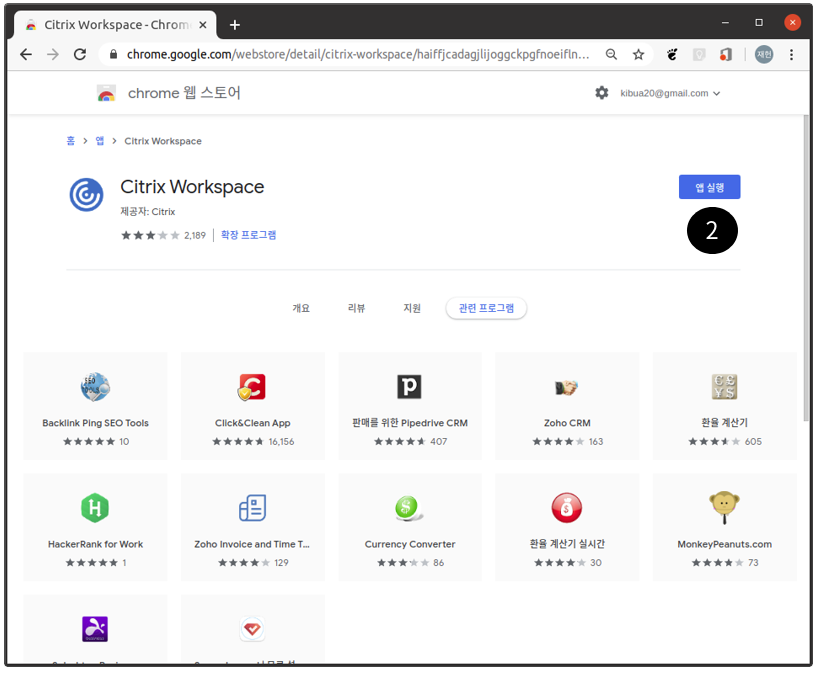Open the 환율 계산기 실시간 red icon
The width and height of the screenshot is (819, 673).
tap(567, 508)
